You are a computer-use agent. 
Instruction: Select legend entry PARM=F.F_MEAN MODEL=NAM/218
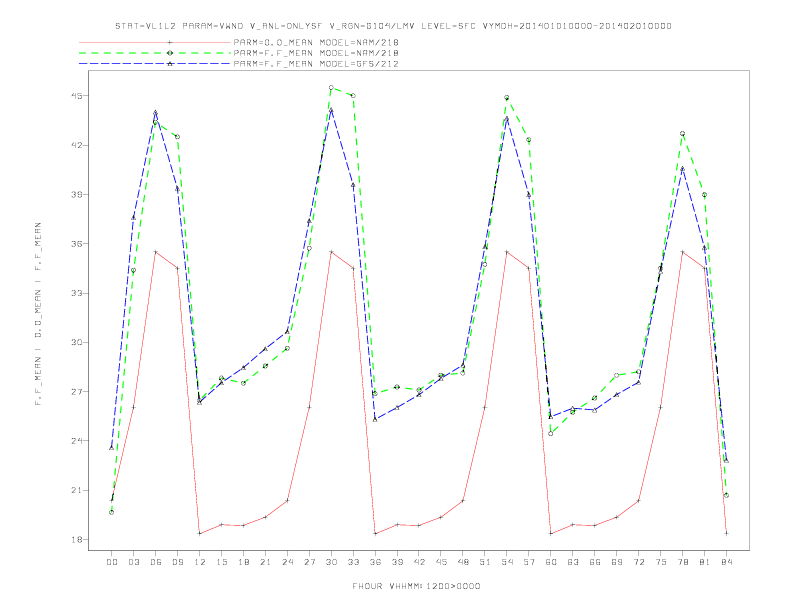coord(316,53)
